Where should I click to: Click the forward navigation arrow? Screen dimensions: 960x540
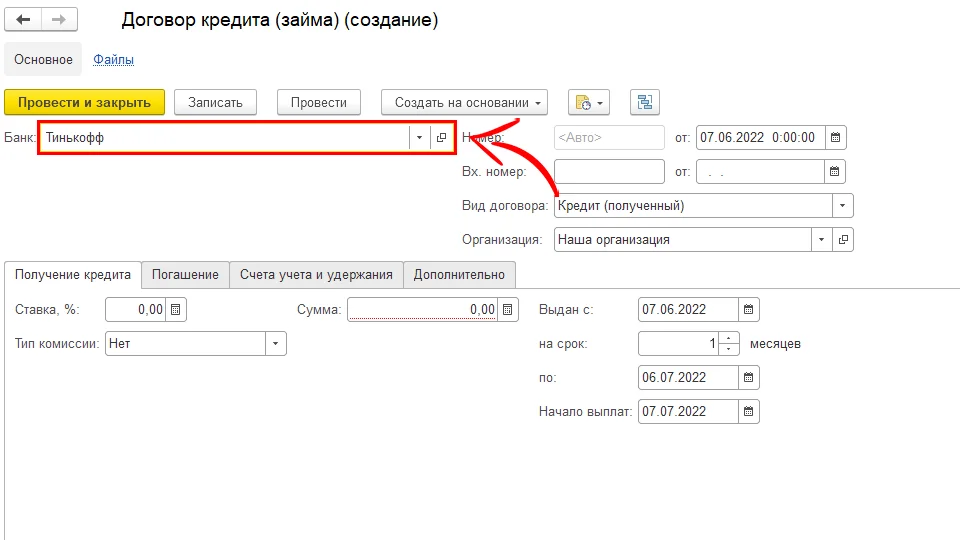tap(59, 20)
